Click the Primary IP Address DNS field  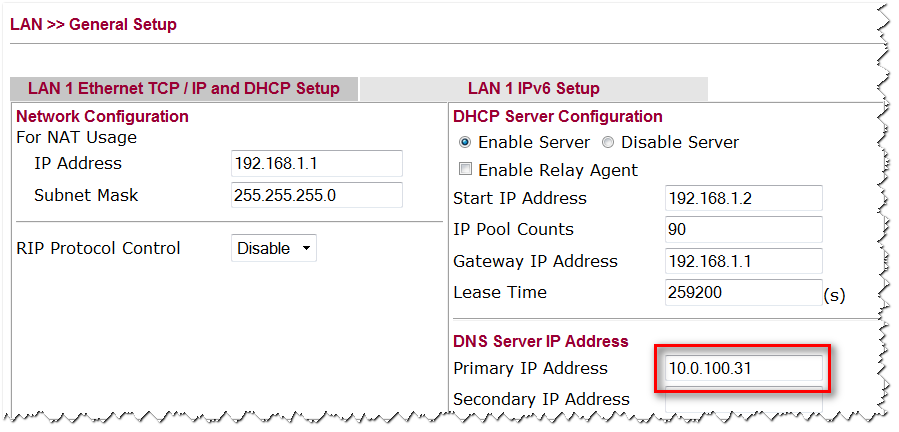click(743, 369)
